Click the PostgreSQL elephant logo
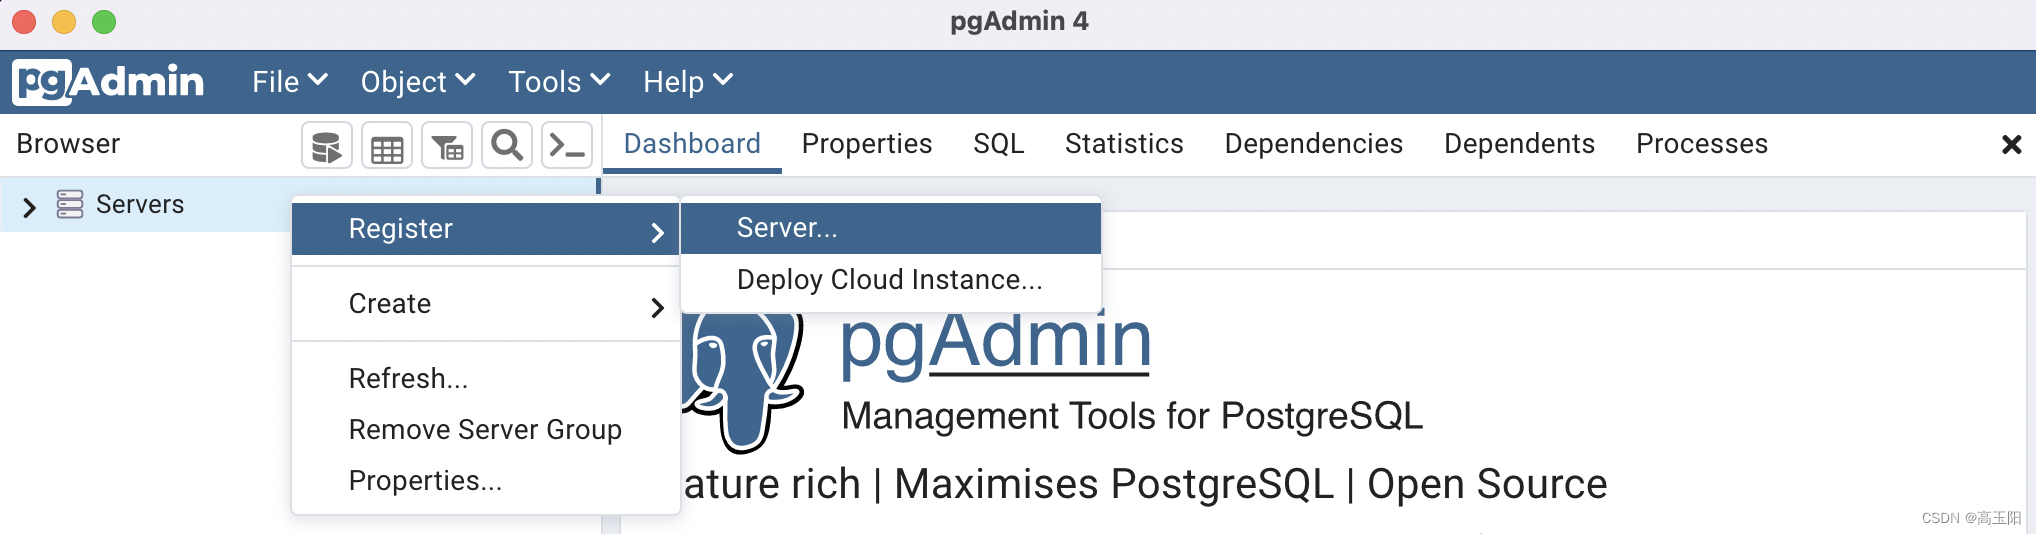This screenshot has width=2036, height=534. coord(743,382)
